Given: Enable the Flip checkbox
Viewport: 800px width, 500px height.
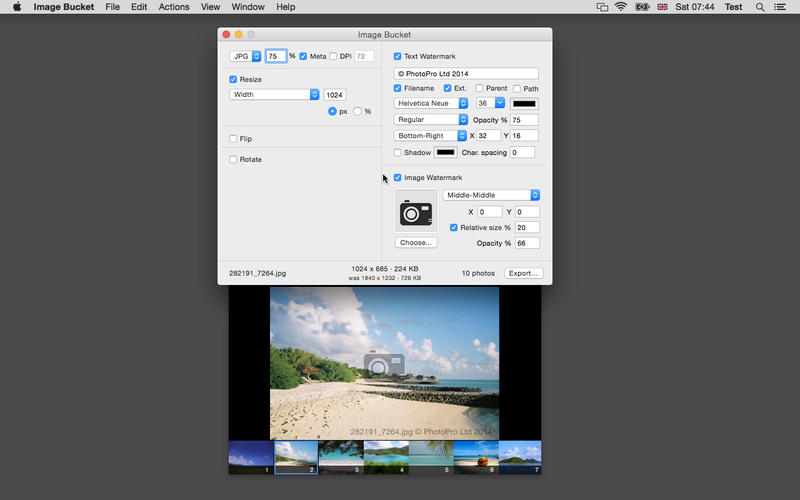Looking at the screenshot, I should pyautogui.click(x=233, y=138).
